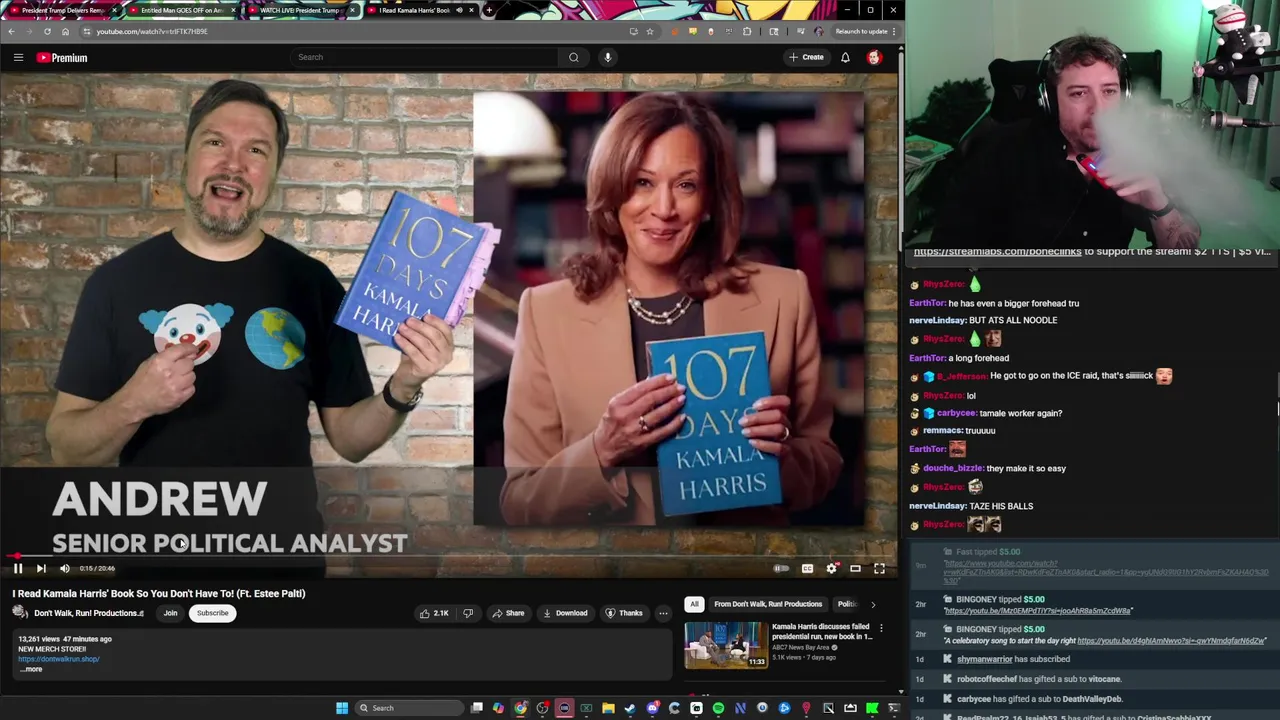Viewport: 1280px width, 720px height.
Task: Skip to next video
Action: pyautogui.click(x=41, y=568)
